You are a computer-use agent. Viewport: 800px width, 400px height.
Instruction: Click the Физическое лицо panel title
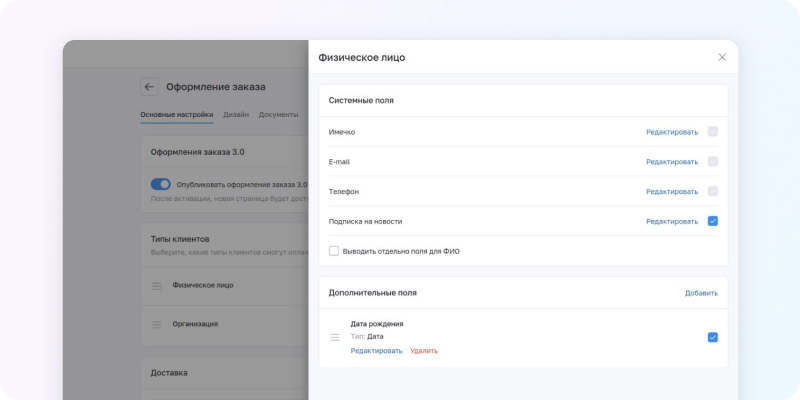[362, 58]
